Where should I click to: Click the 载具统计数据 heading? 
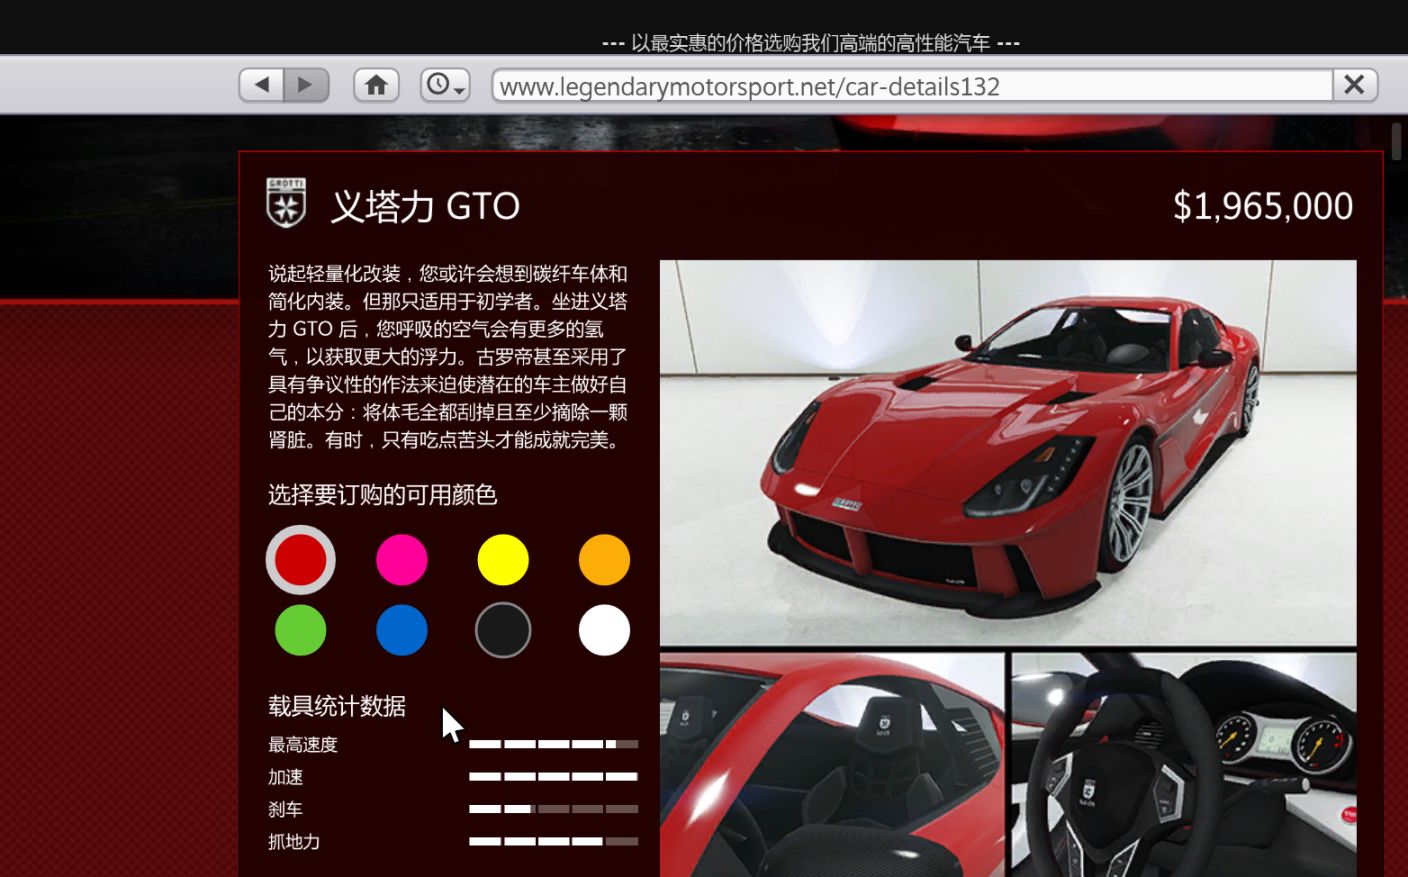coord(337,706)
